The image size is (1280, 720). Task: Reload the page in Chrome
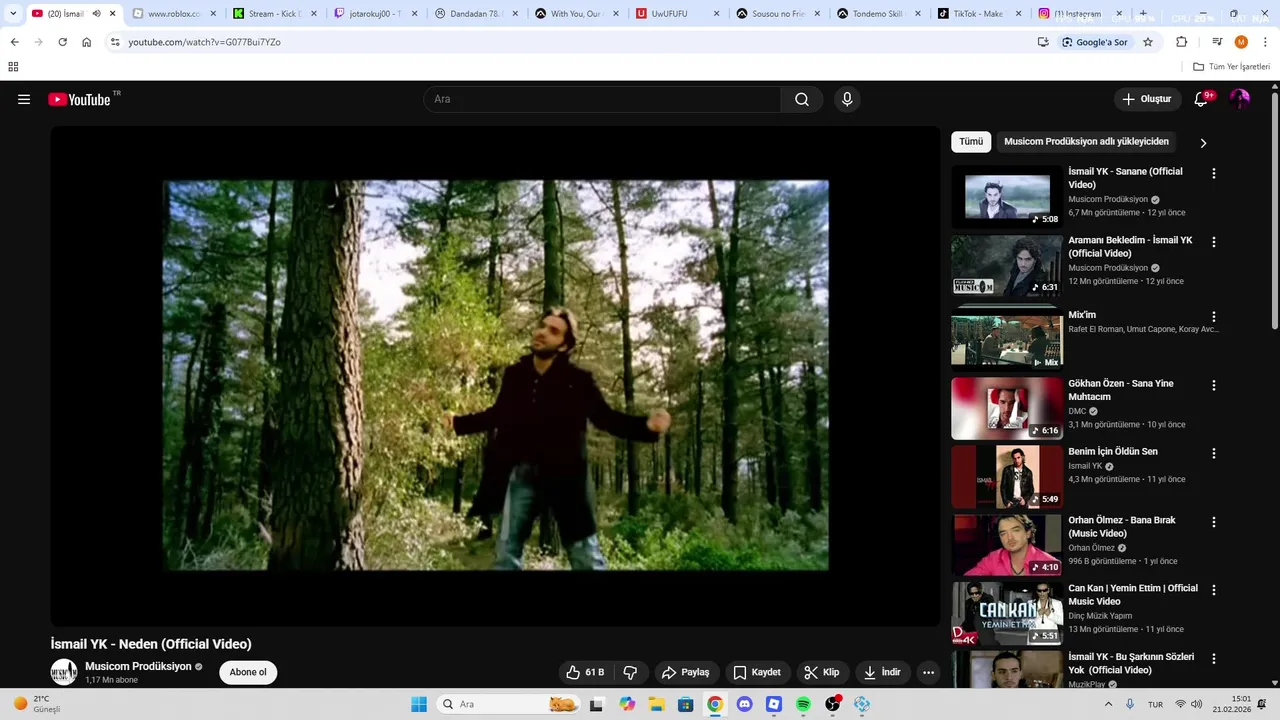[62, 42]
